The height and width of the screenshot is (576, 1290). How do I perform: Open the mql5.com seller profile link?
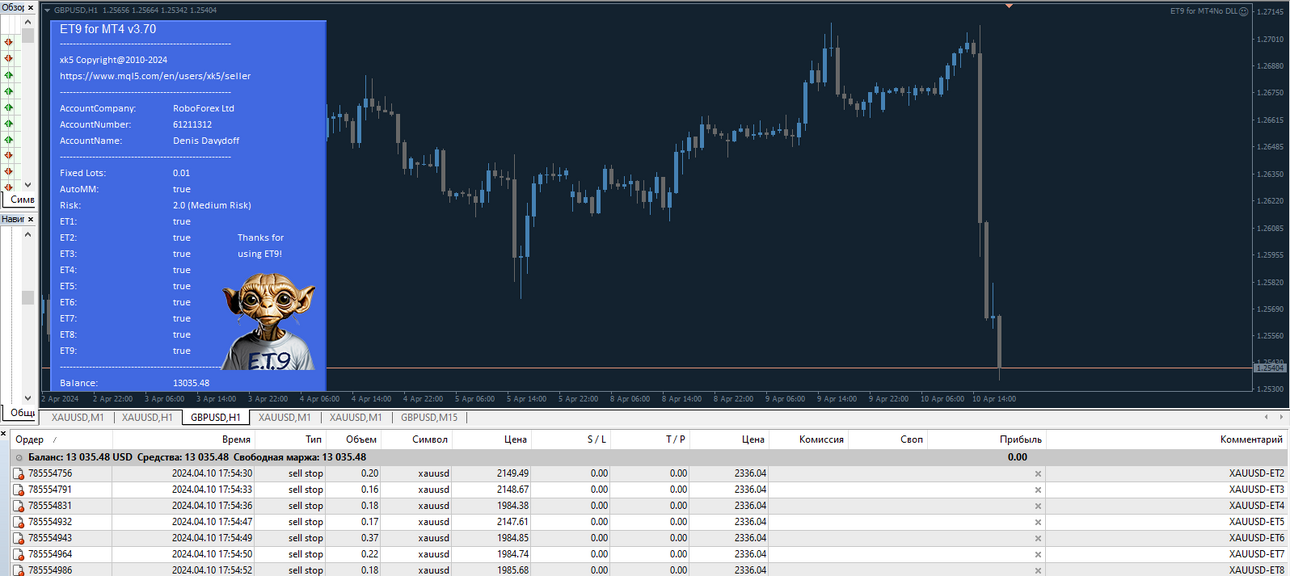pyautogui.click(x=155, y=76)
